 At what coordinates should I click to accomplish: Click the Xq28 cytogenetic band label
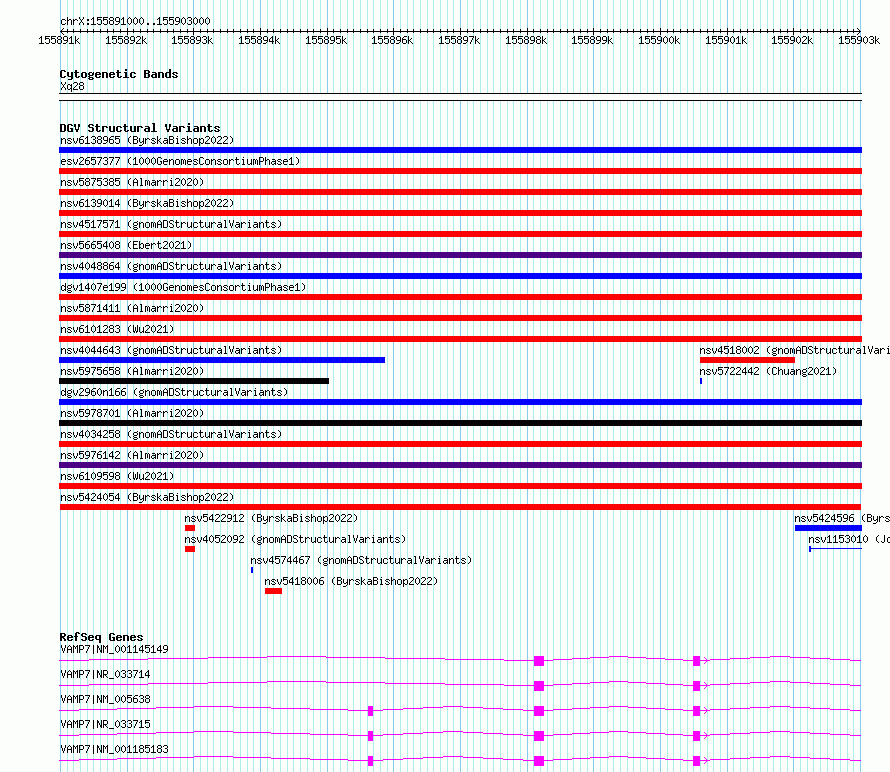72,86
